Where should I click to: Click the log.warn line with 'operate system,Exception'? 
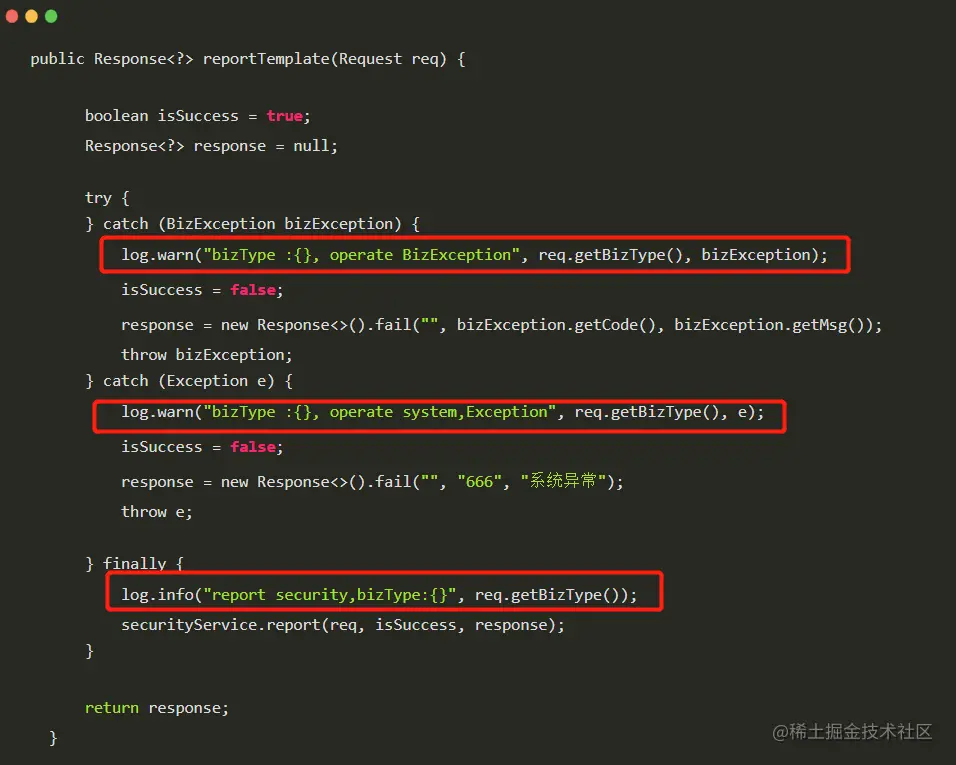(442, 412)
